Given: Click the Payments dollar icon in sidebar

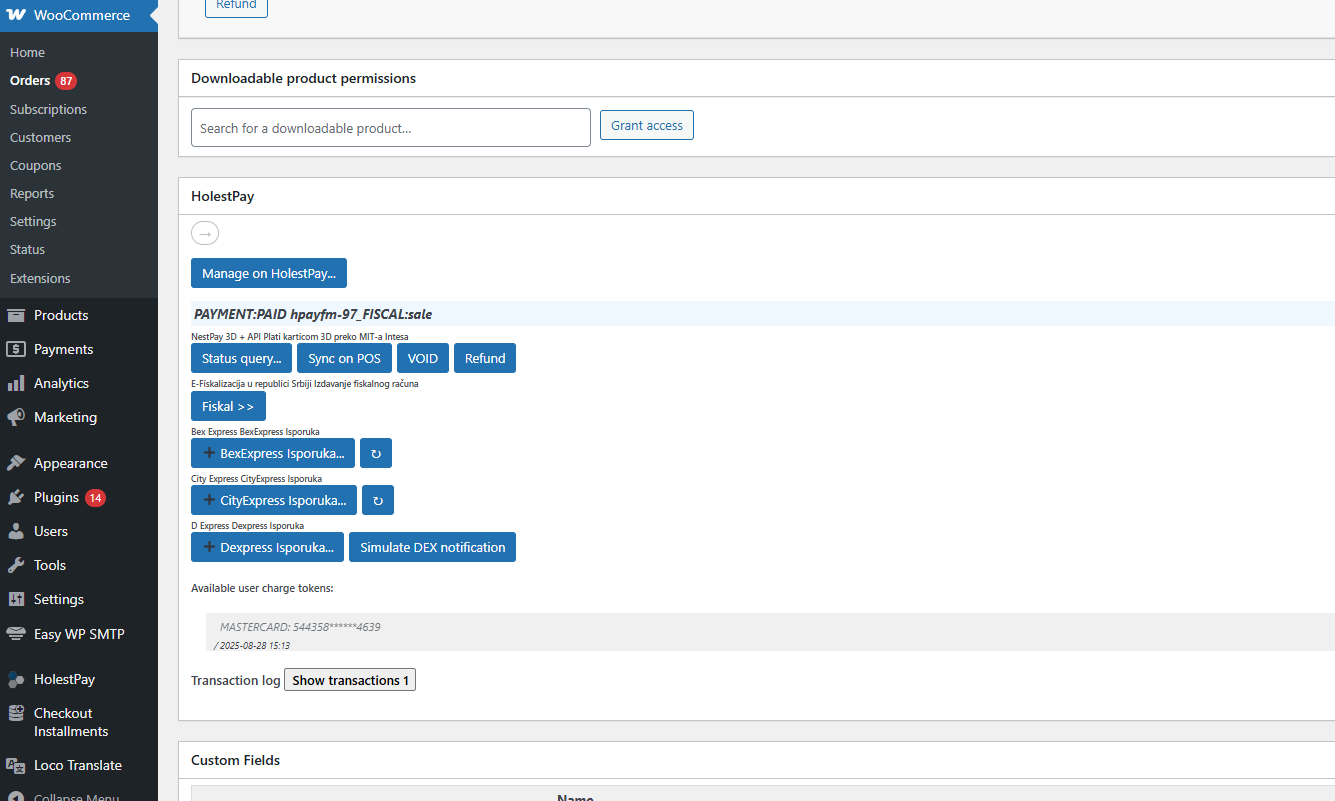Looking at the screenshot, I should (x=16, y=349).
